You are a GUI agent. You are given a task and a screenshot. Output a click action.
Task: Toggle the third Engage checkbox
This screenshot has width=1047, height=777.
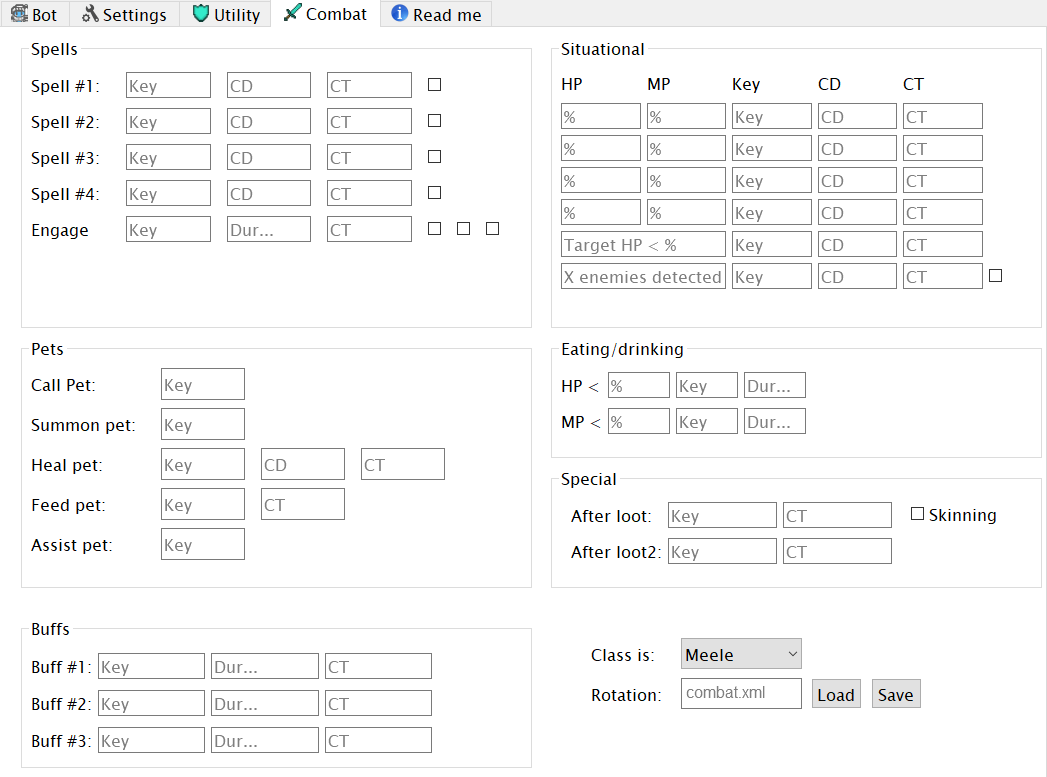tap(493, 229)
